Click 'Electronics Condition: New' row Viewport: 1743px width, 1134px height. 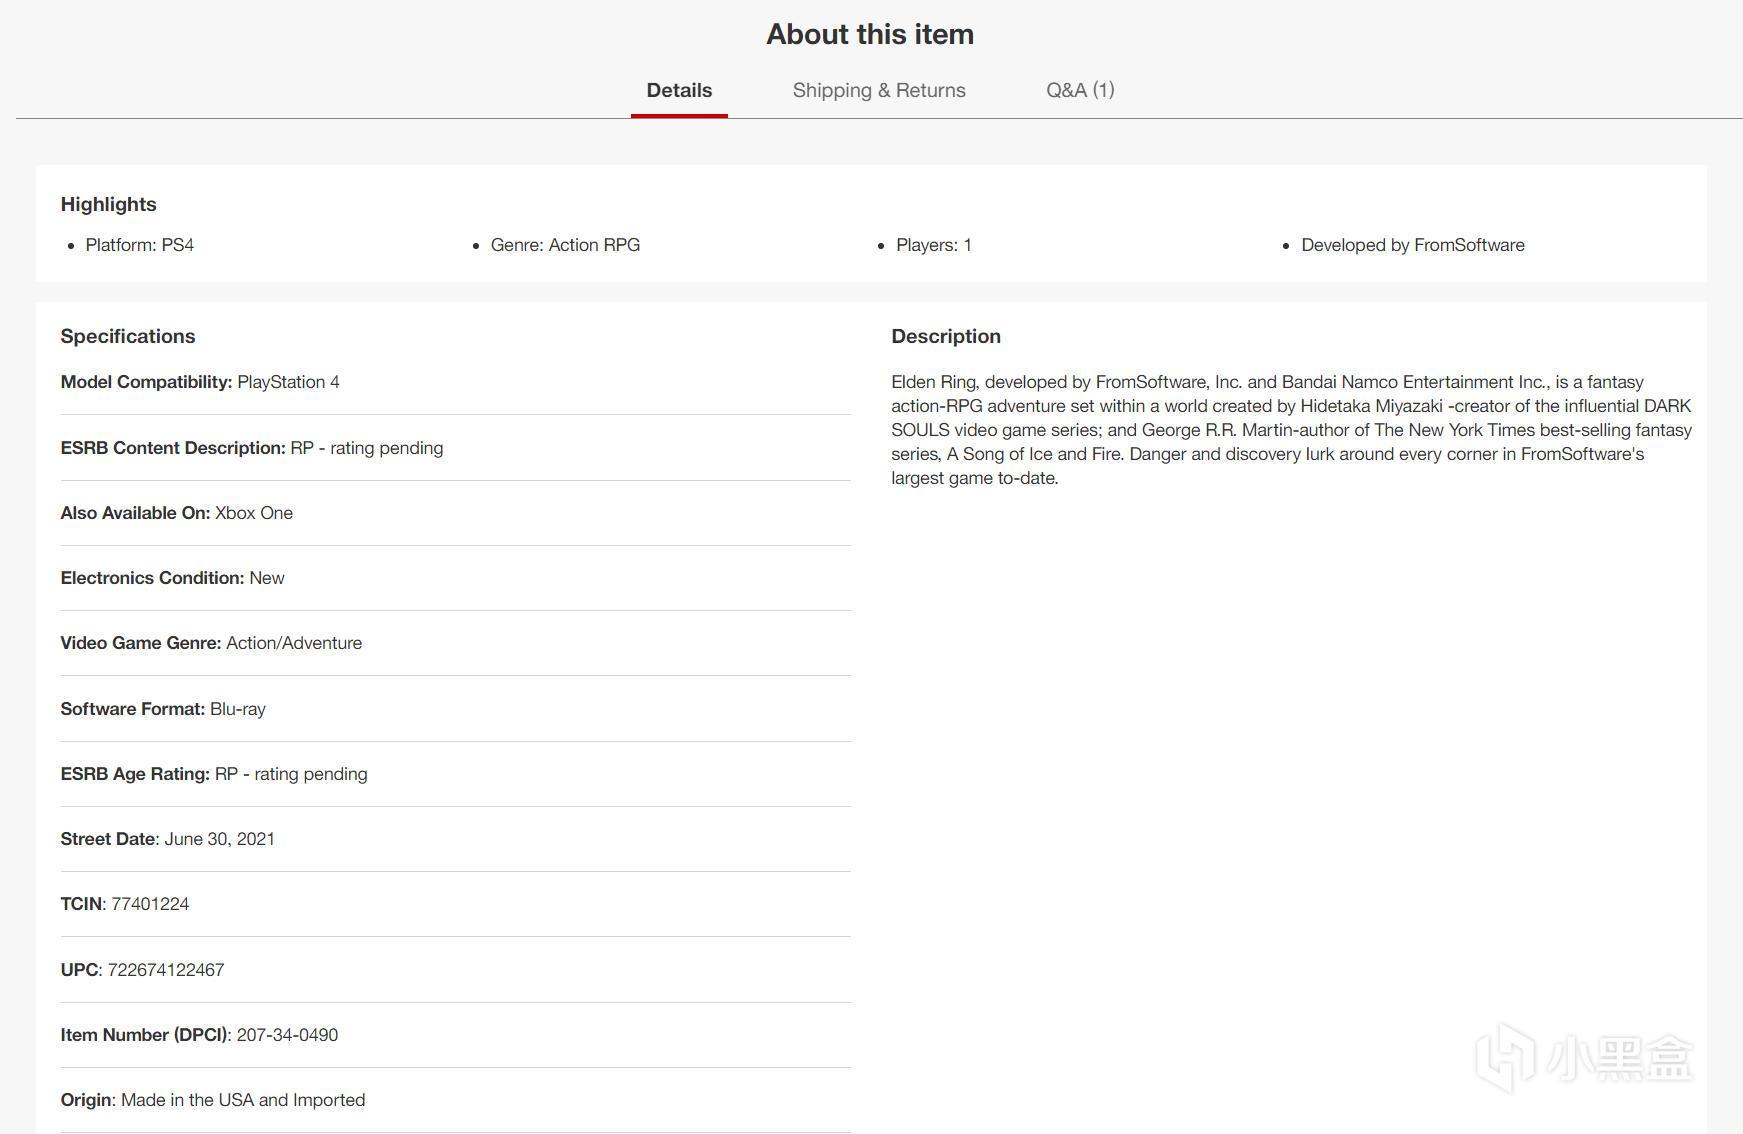(x=455, y=578)
